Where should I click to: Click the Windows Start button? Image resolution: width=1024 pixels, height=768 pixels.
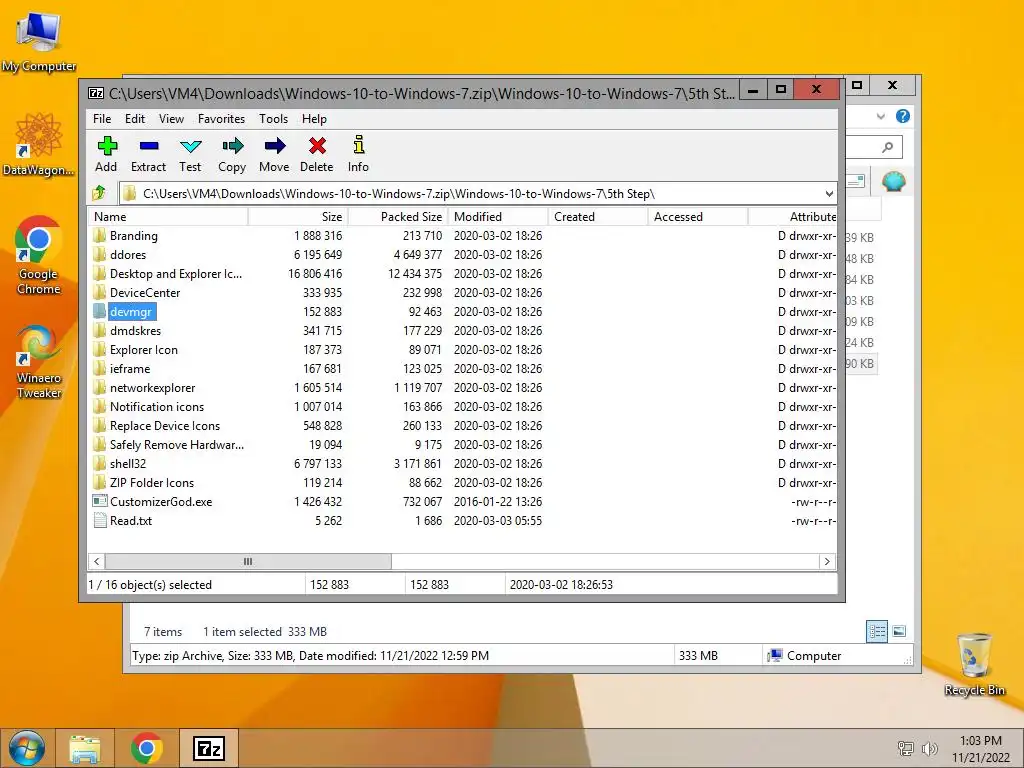pos(27,748)
